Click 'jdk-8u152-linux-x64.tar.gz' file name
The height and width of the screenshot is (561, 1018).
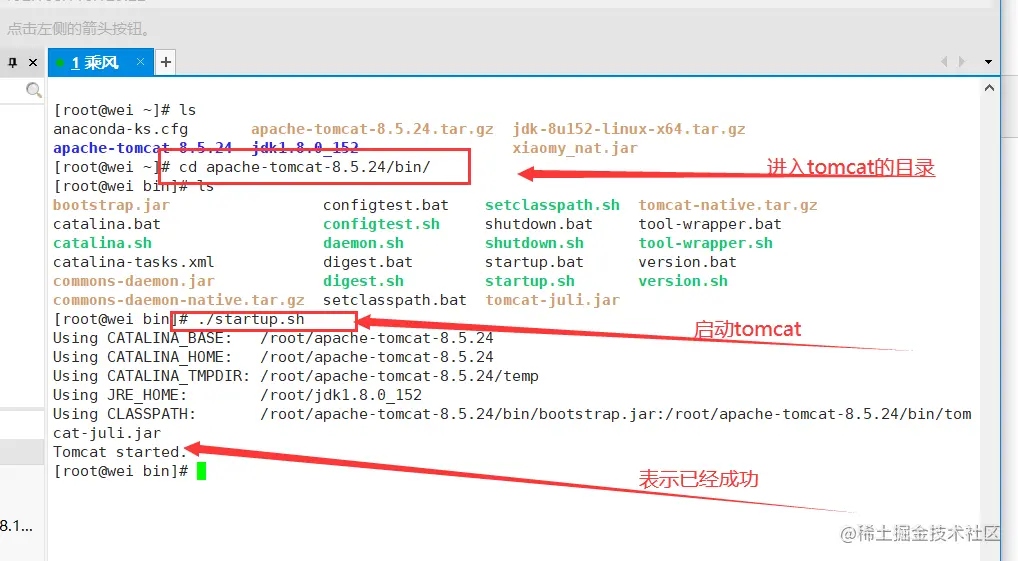(629, 129)
